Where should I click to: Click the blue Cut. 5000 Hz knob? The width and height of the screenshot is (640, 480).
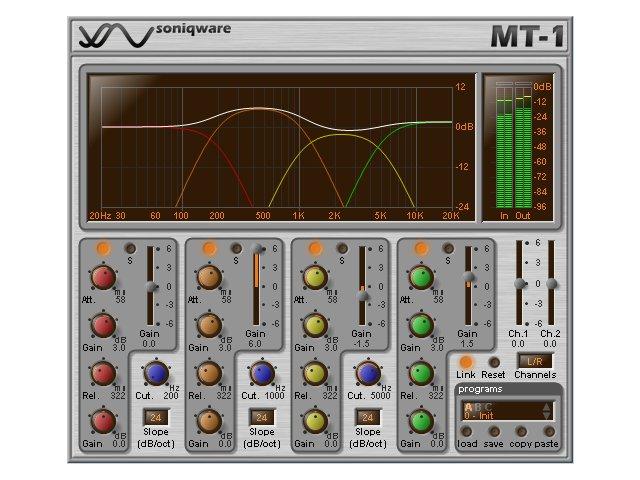[x=368, y=374]
